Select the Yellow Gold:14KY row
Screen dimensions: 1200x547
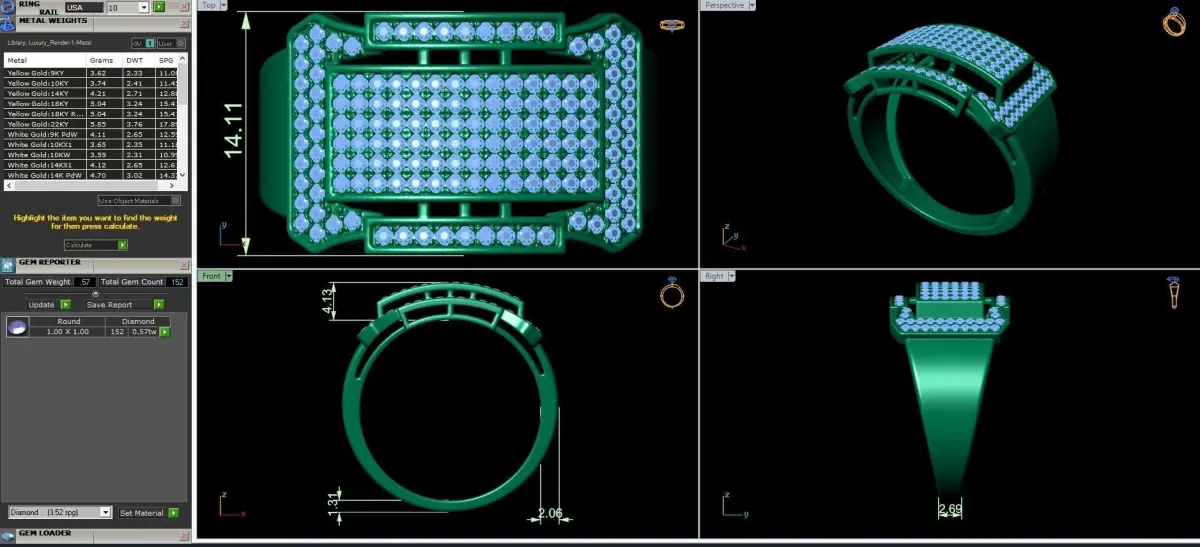coord(92,94)
